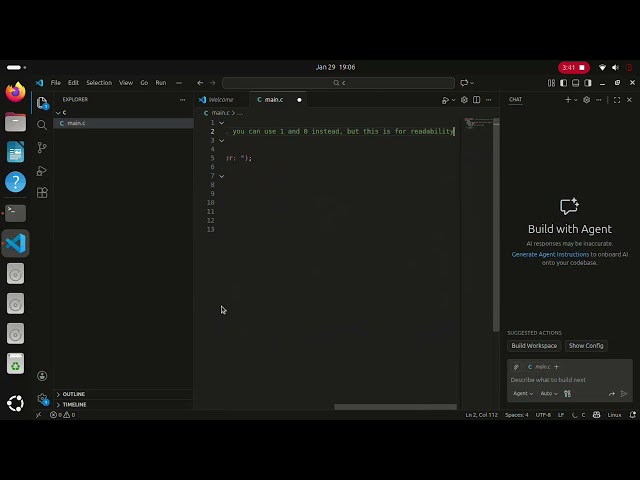640x480 pixels.
Task: Go forward using the navigation arrow
Action: 212,83
